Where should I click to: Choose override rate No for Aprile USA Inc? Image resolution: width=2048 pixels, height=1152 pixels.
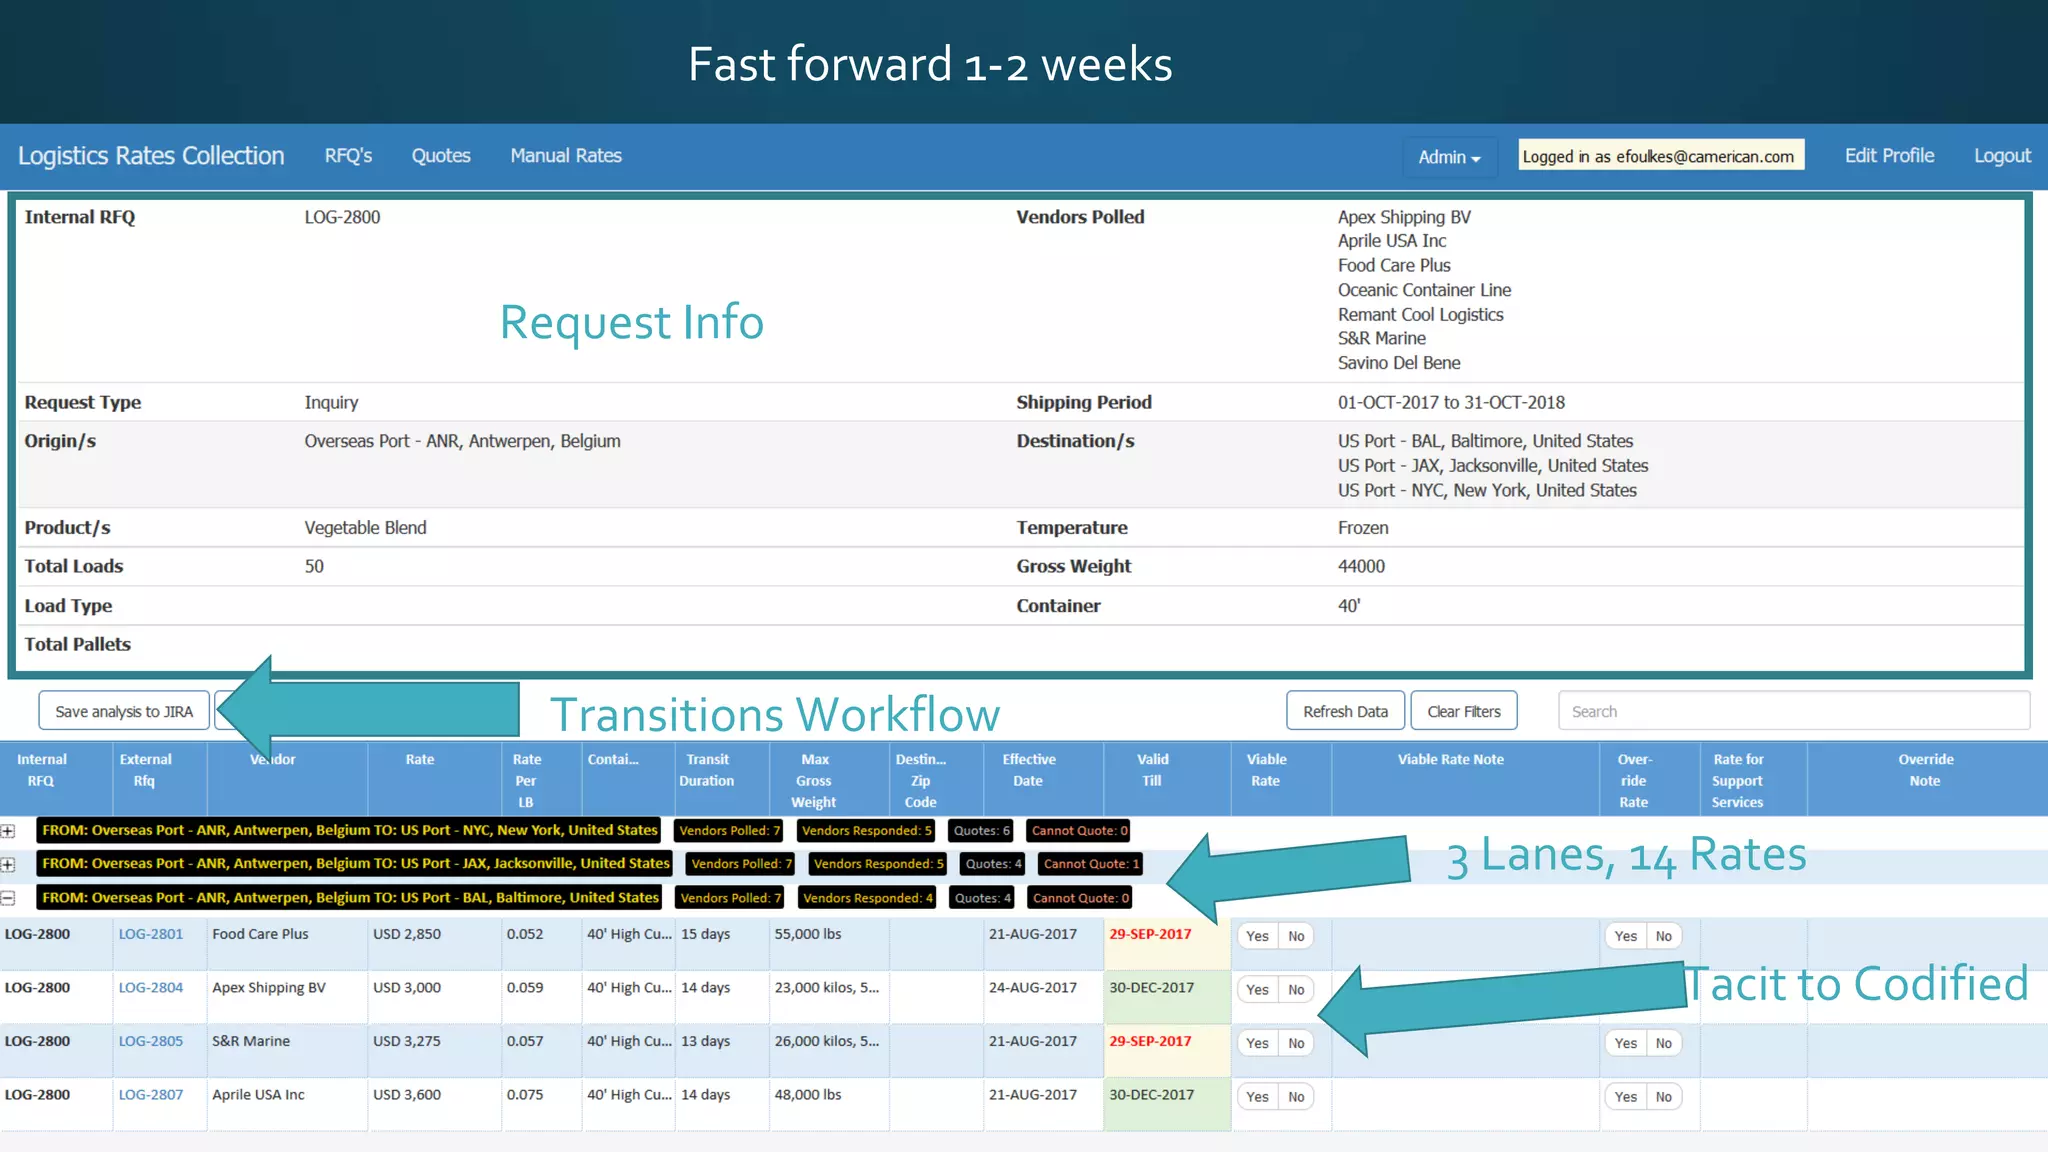1664,1097
